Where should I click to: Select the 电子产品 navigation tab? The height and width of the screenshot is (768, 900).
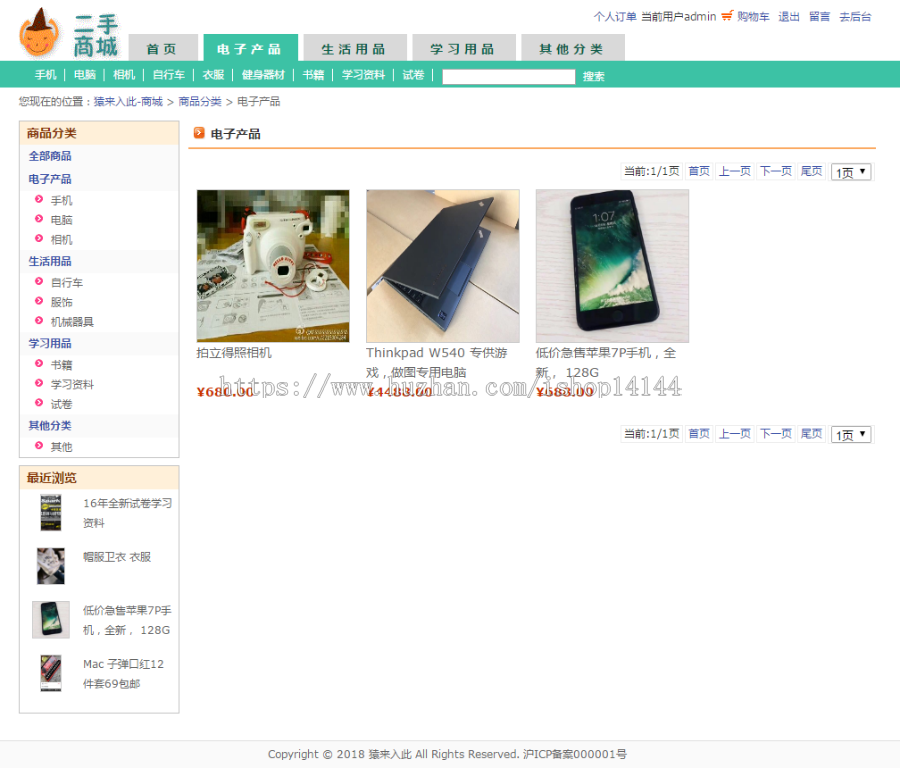click(x=250, y=48)
